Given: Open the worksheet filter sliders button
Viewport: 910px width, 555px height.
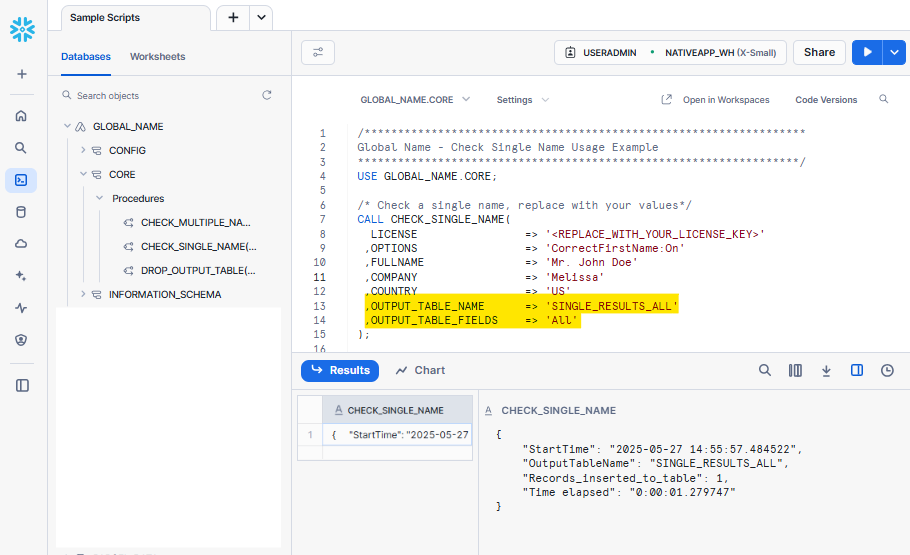Looking at the screenshot, I should (318, 52).
